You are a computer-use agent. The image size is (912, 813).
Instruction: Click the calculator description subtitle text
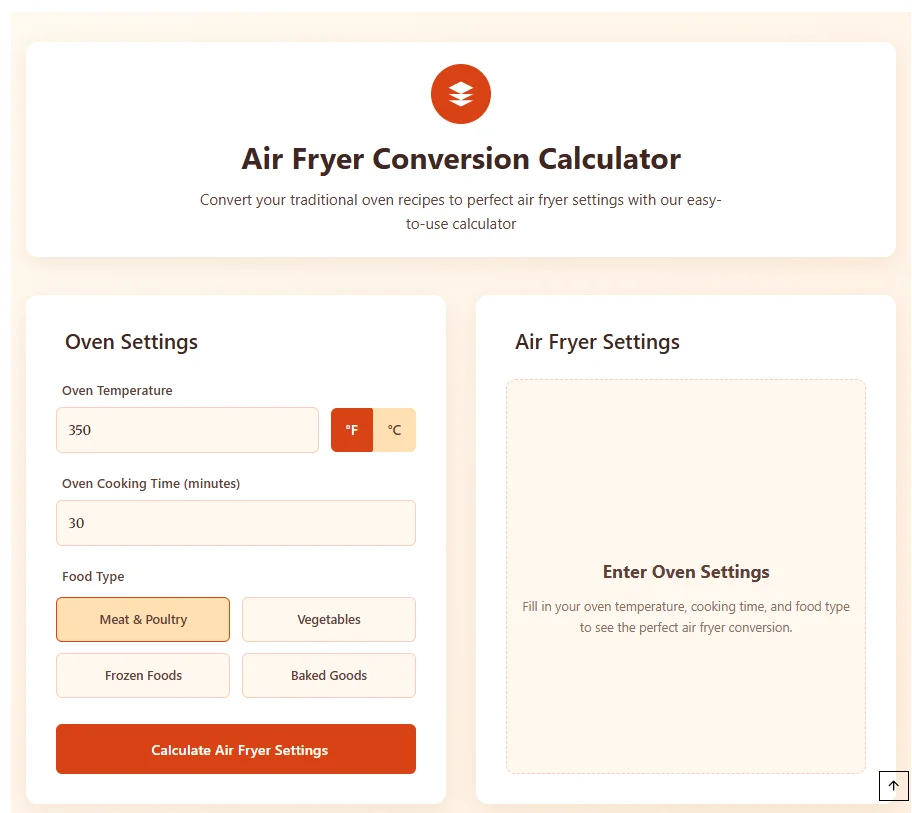460,211
